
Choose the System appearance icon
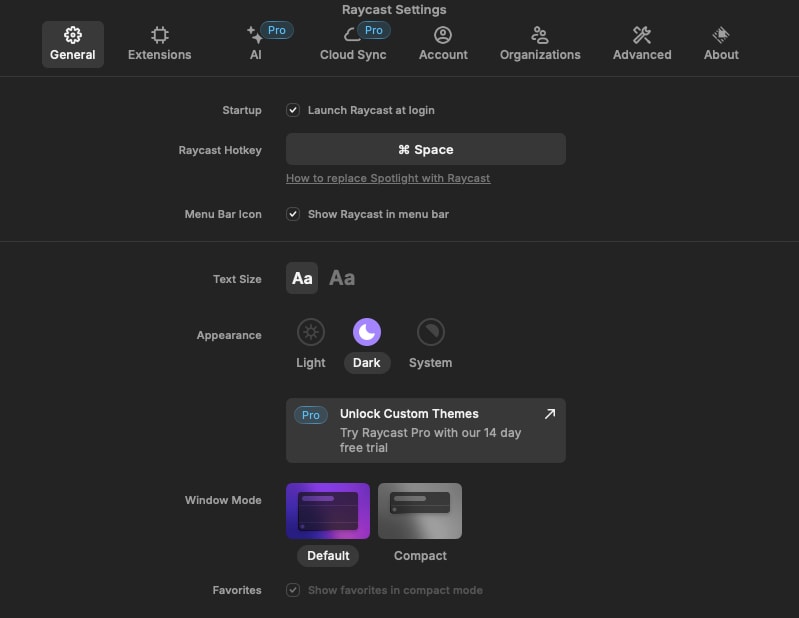tap(431, 332)
